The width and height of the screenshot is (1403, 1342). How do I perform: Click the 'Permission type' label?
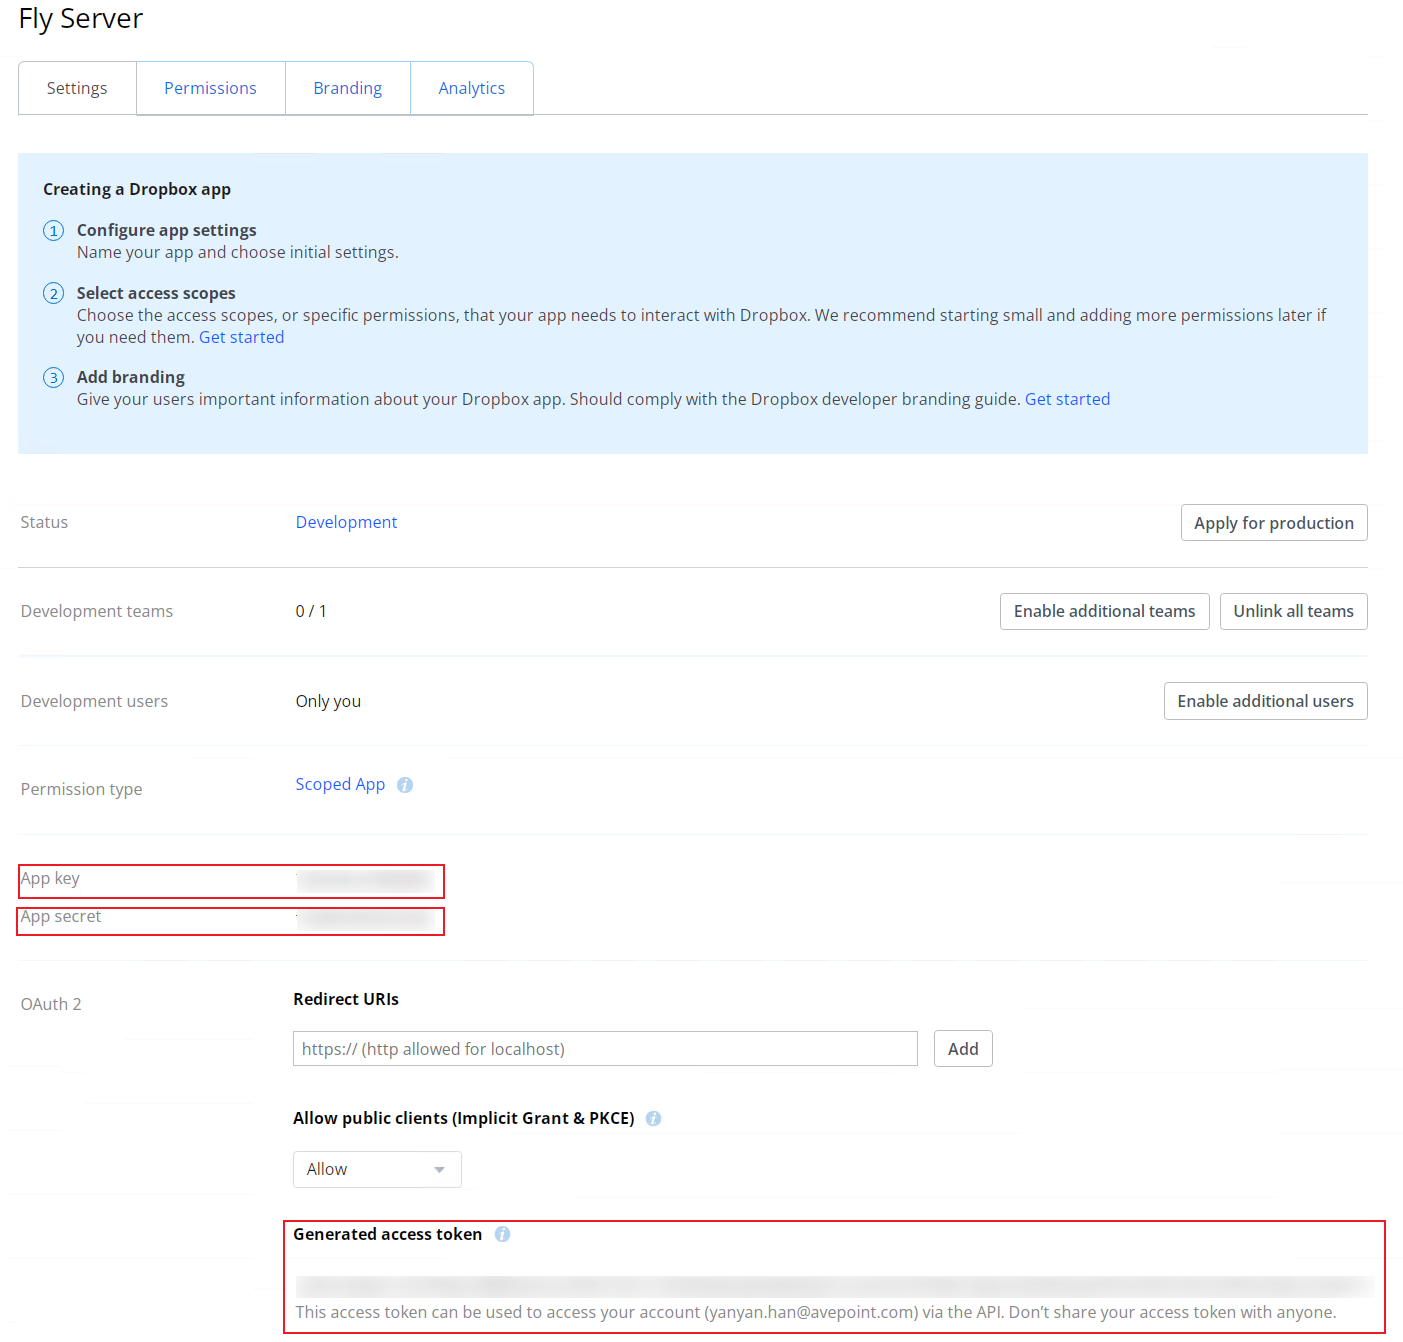pos(81,789)
